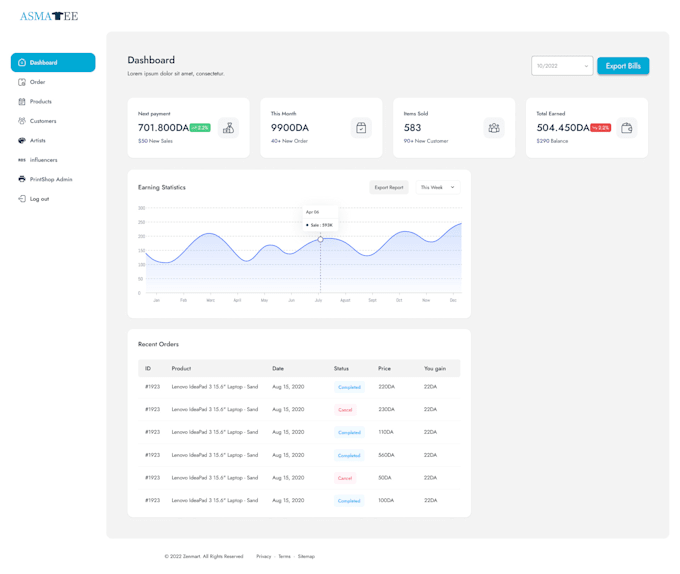Click the wallet icon in Total Earned card
The height and width of the screenshot is (574, 680).
(626, 128)
